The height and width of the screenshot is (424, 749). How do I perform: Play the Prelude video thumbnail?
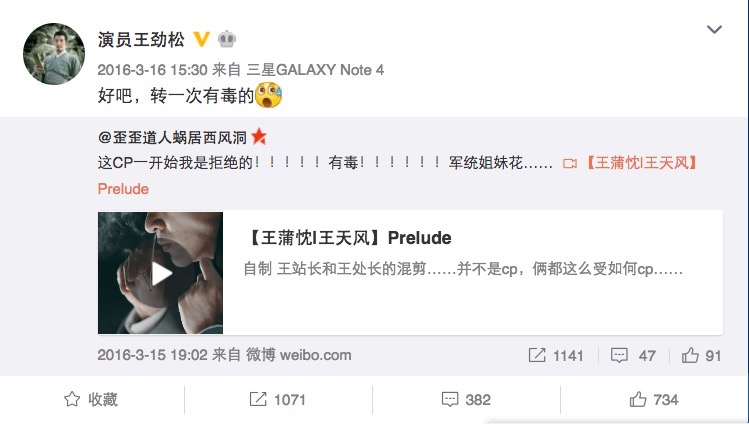click(x=160, y=273)
